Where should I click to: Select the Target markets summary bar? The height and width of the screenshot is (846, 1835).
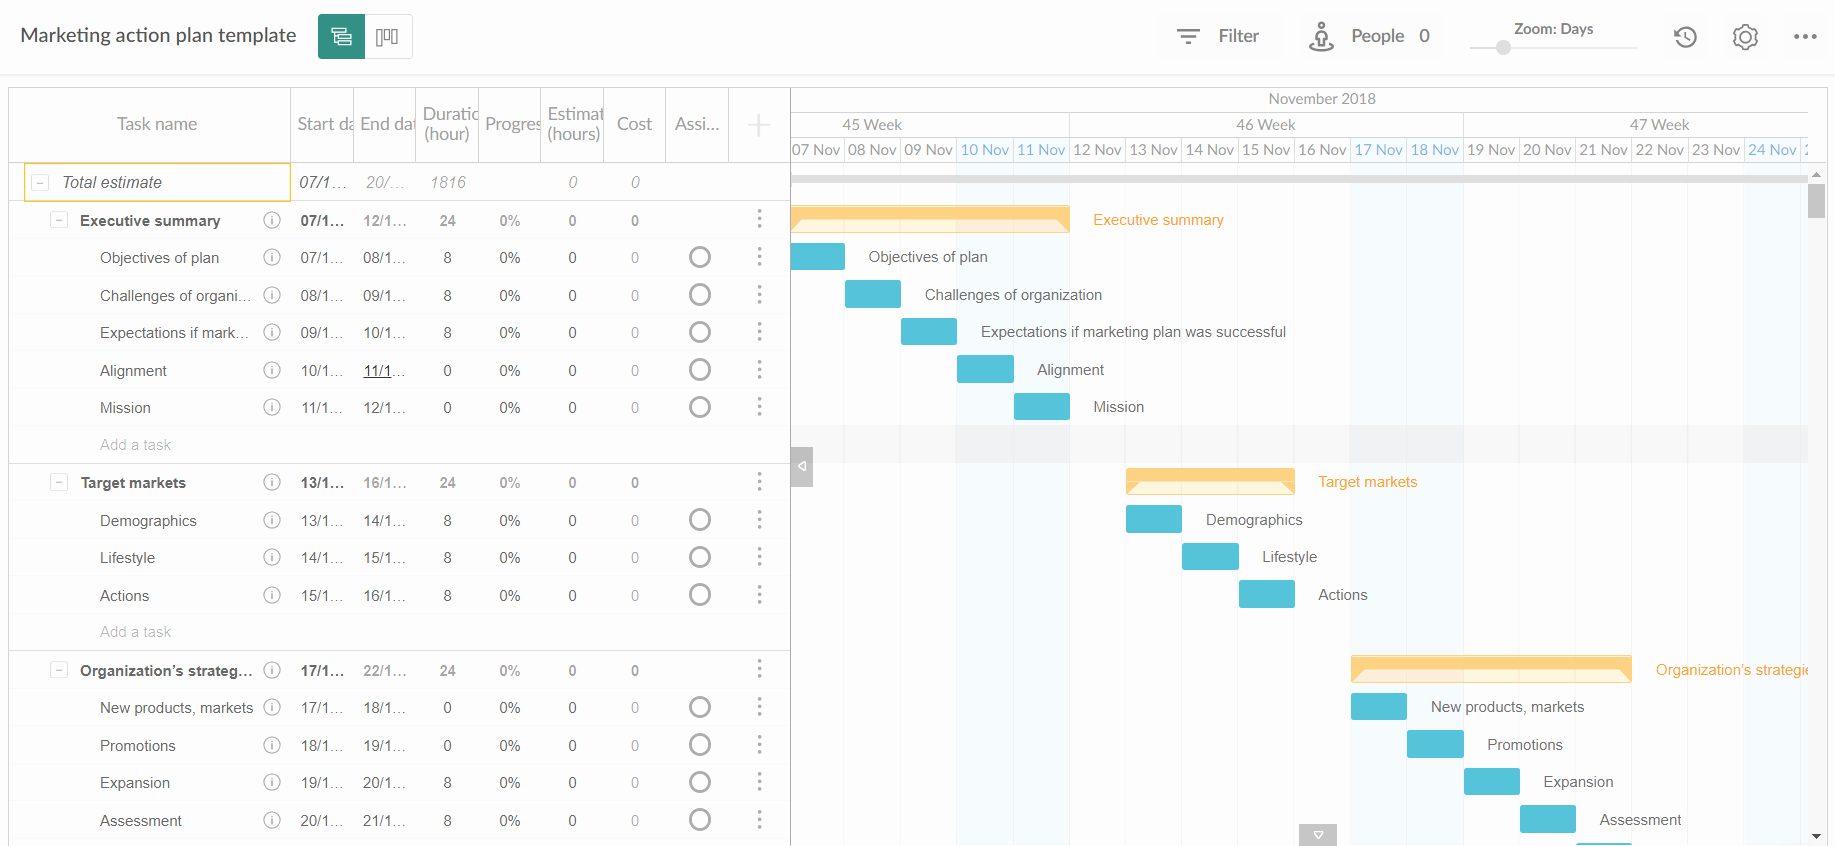tap(1210, 482)
